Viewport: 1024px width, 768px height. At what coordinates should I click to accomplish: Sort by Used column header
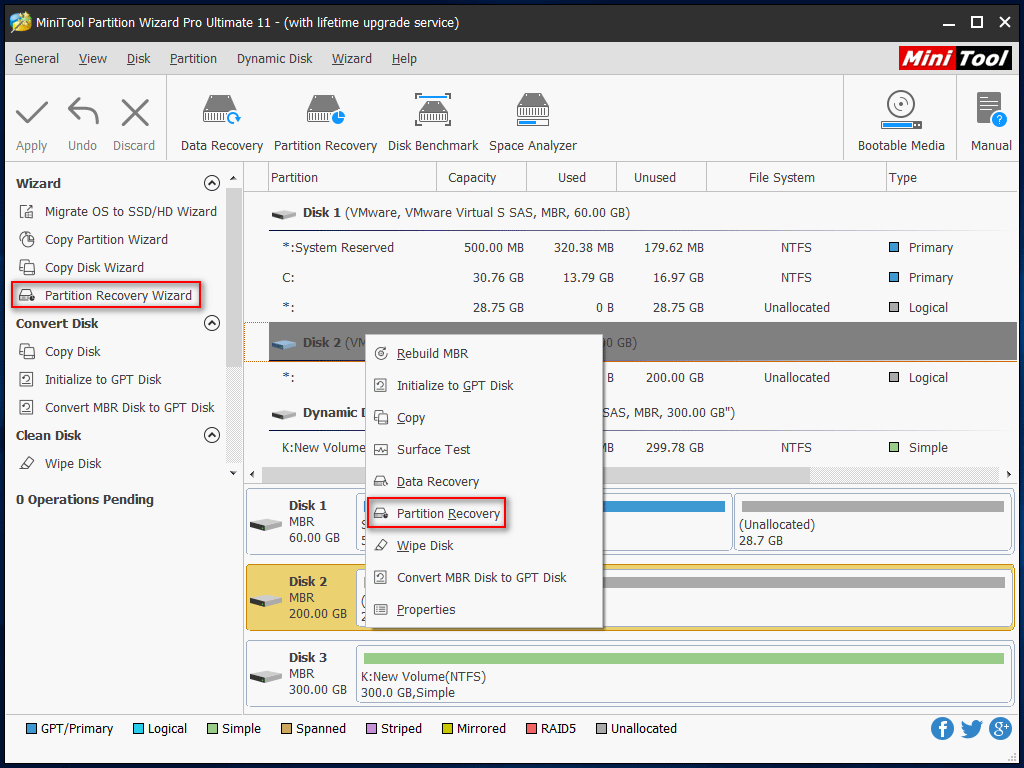click(x=571, y=178)
